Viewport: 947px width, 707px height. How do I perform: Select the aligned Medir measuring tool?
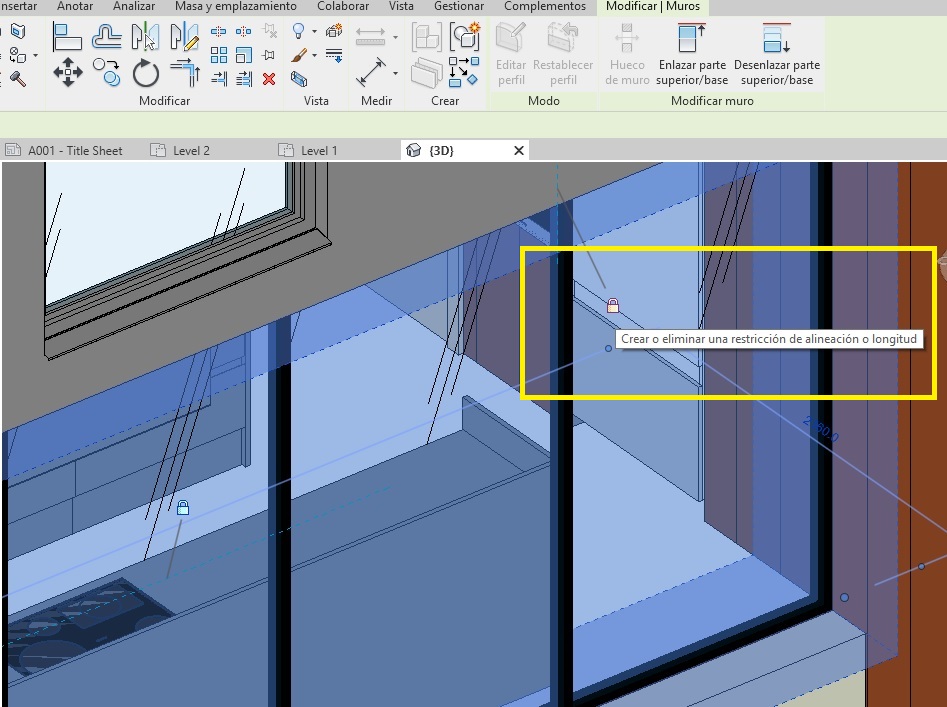373,69
